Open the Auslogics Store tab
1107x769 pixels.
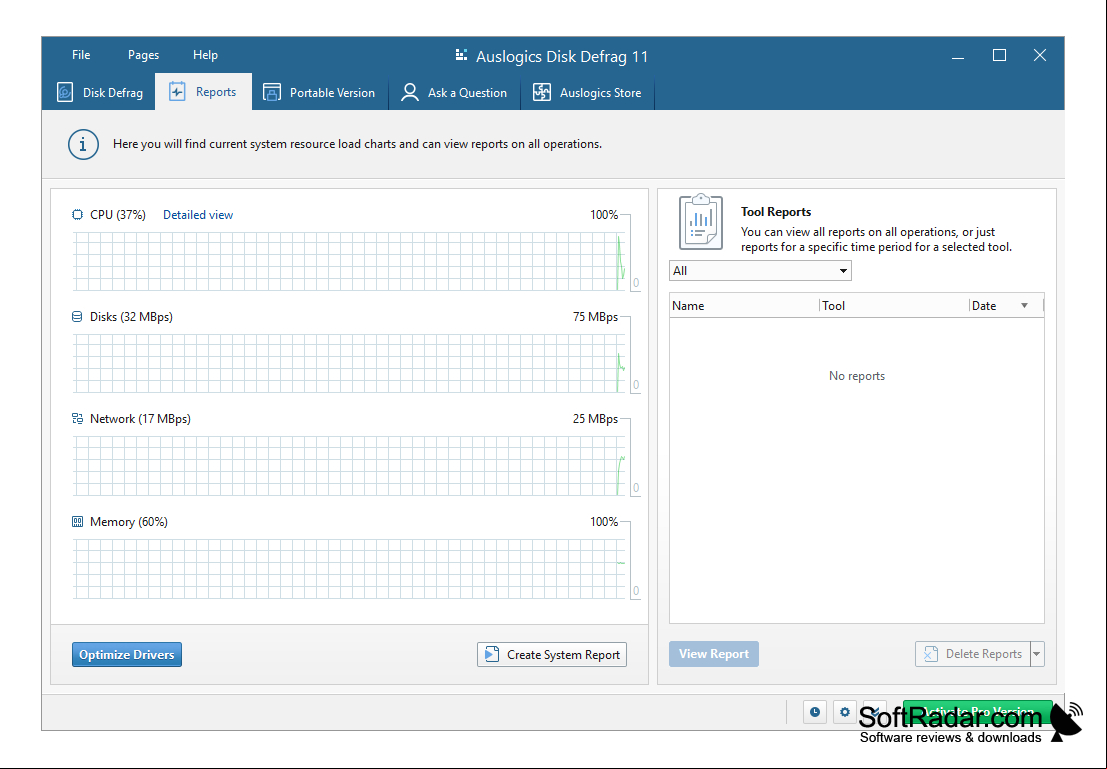(x=587, y=93)
